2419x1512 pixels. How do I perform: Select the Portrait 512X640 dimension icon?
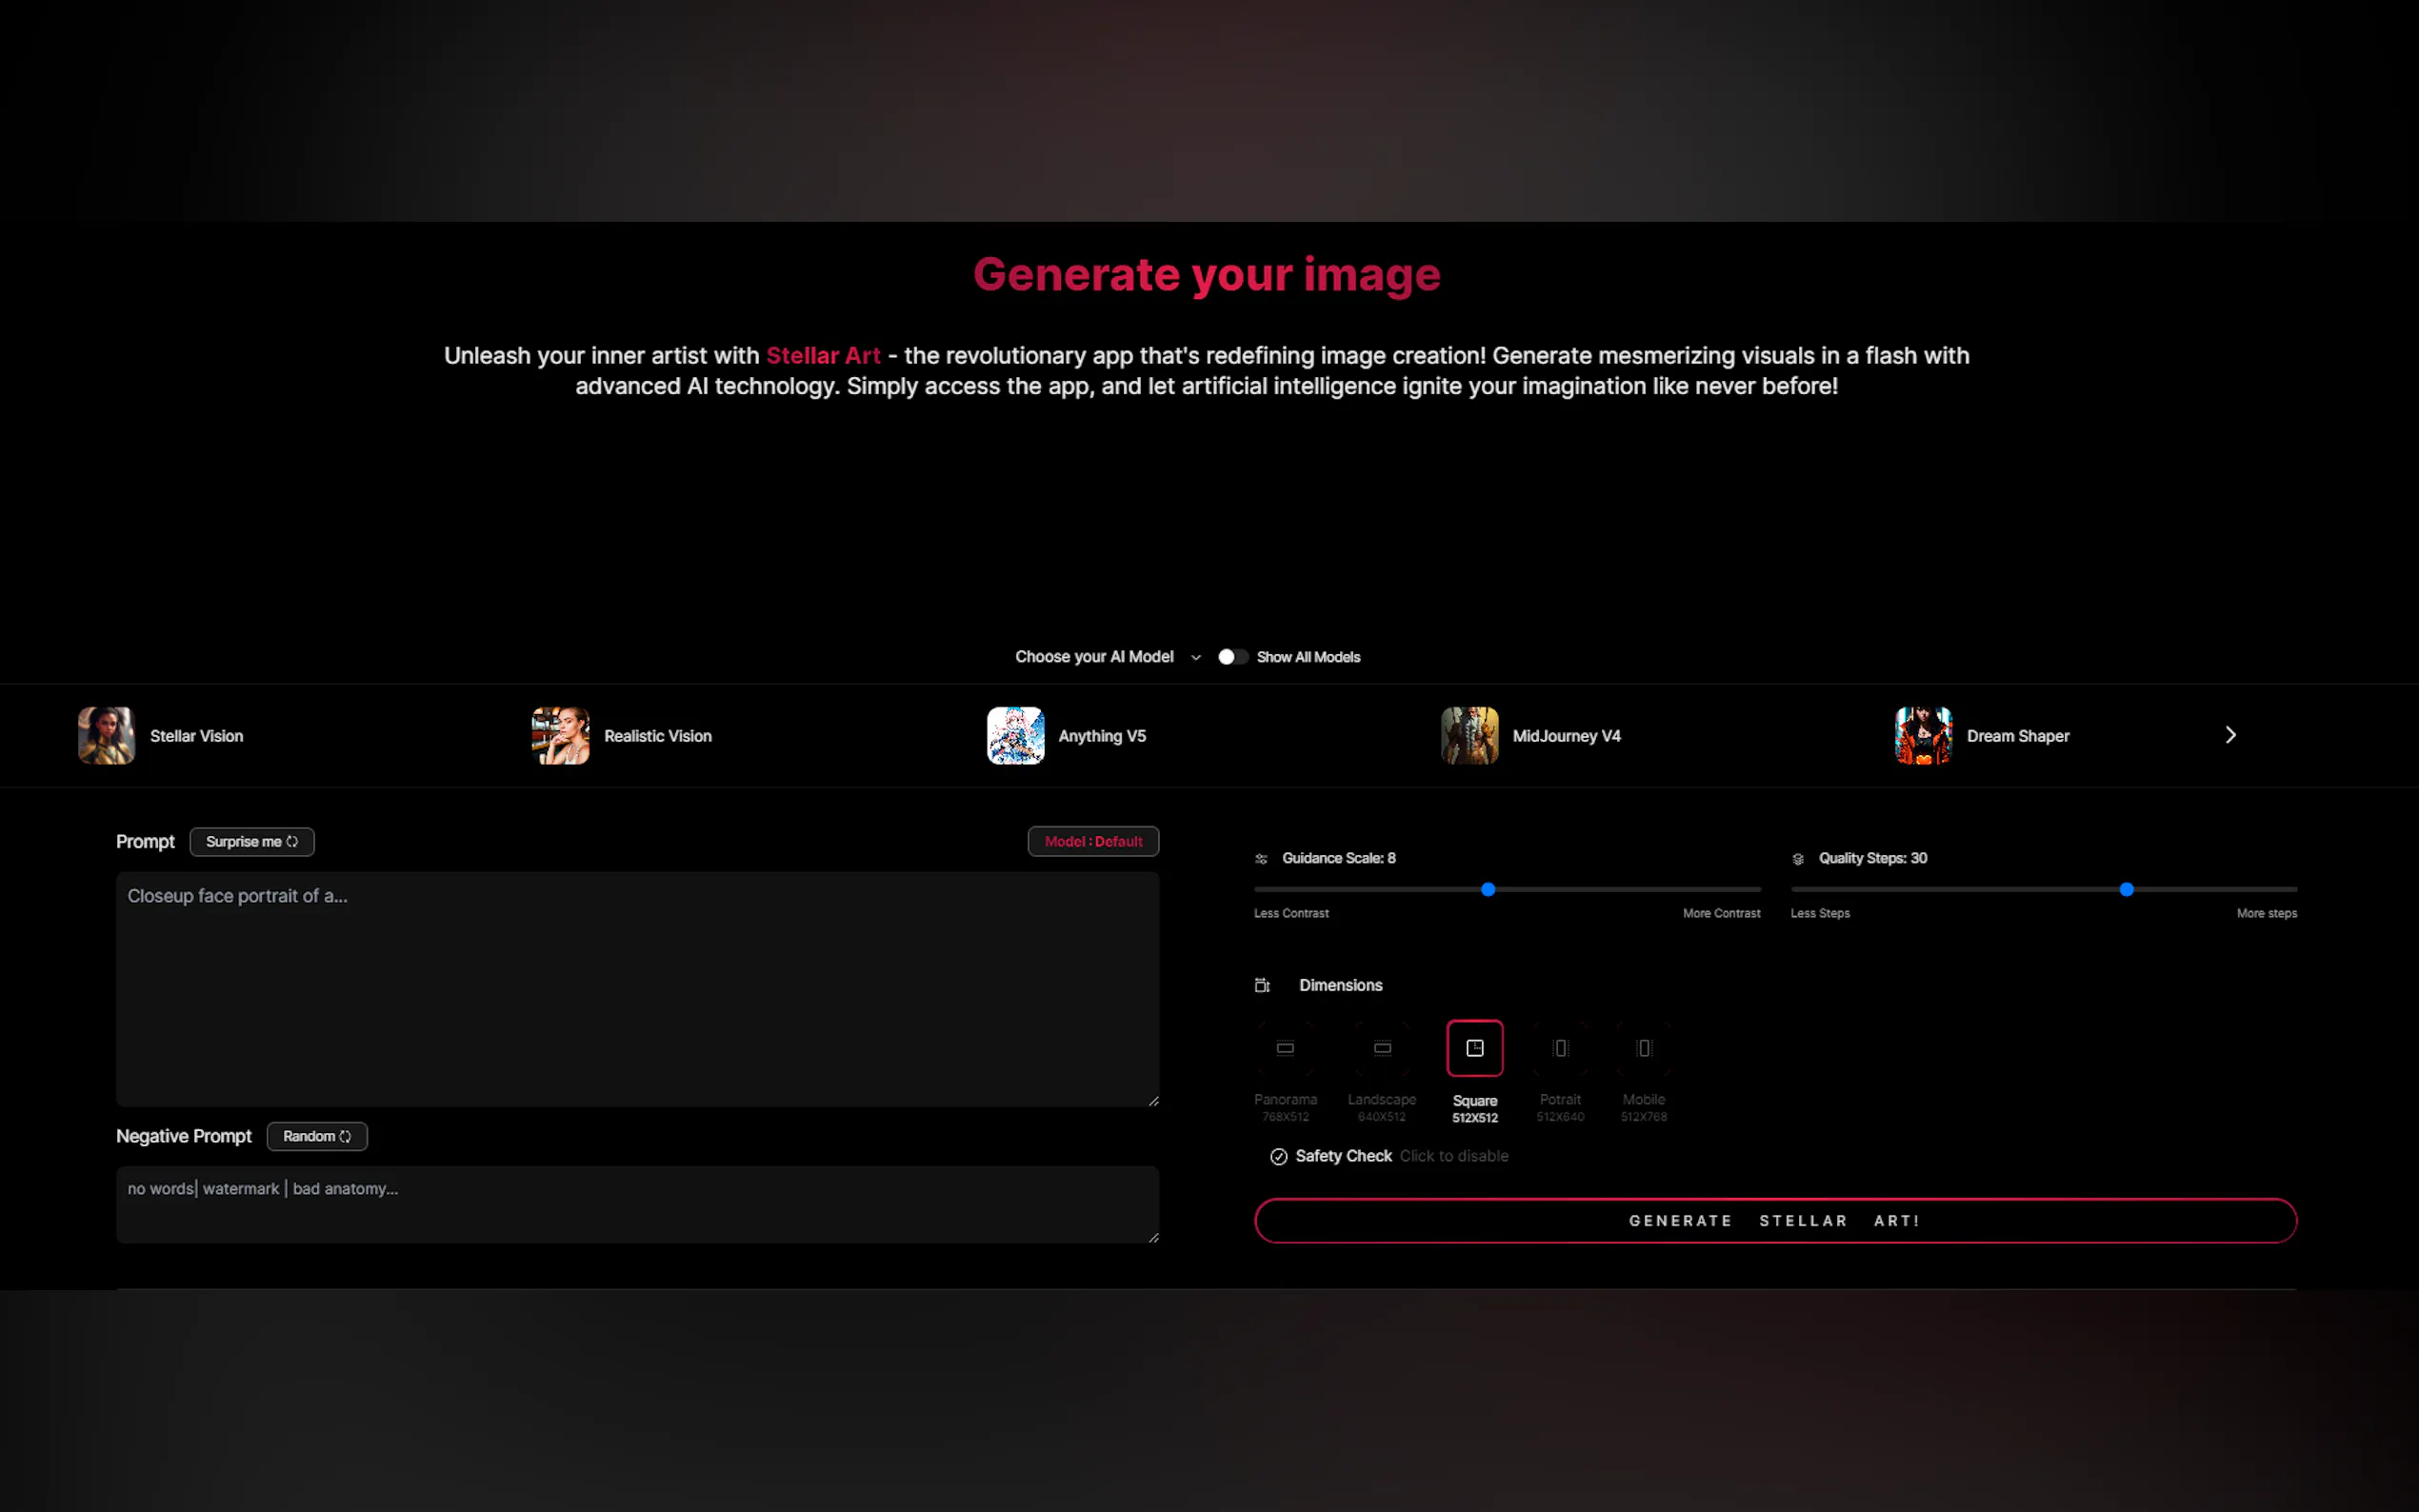[1560, 1048]
